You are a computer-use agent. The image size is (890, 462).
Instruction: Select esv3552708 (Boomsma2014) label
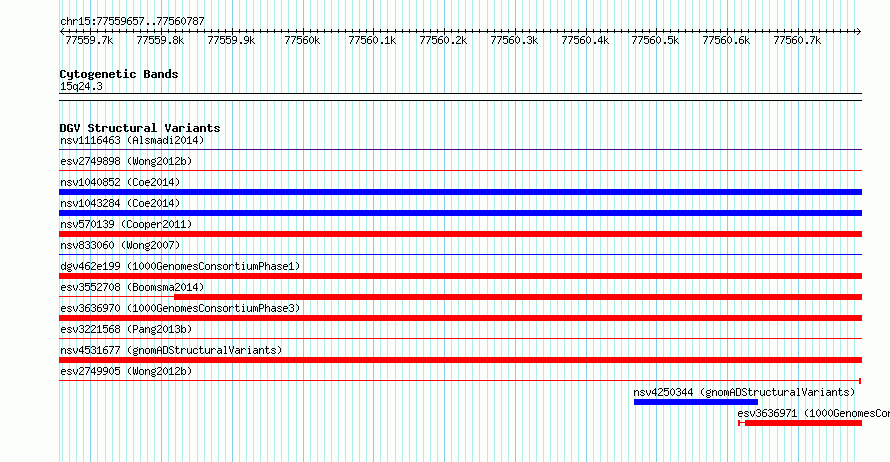(132, 287)
